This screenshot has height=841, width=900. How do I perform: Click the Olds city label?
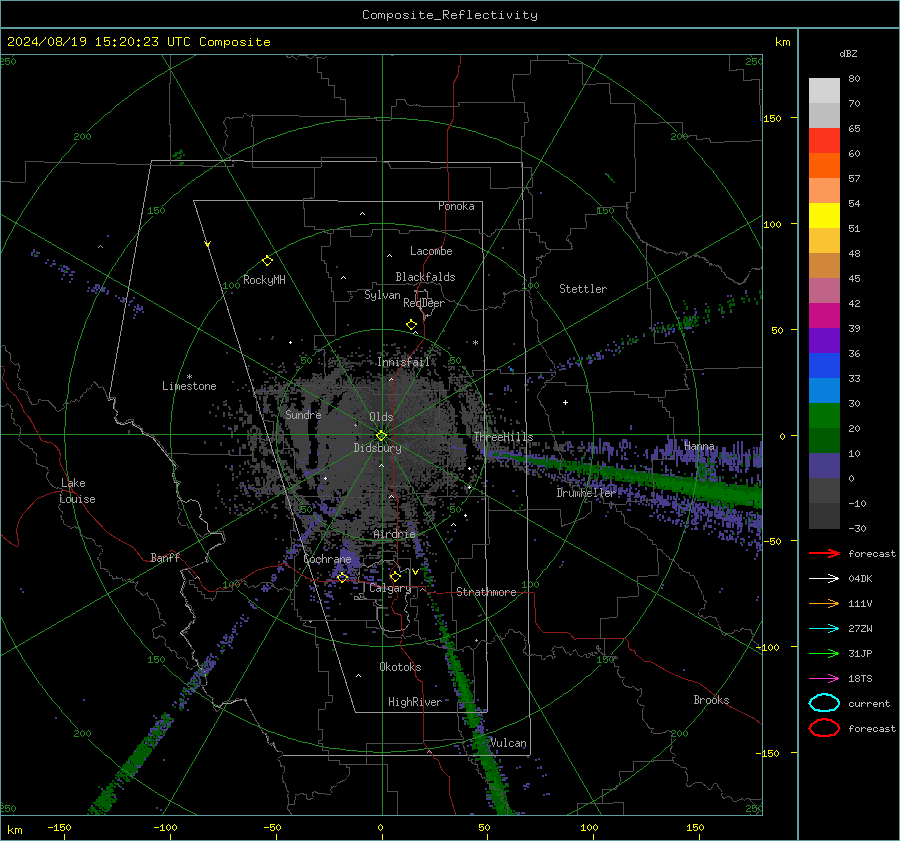point(381,417)
